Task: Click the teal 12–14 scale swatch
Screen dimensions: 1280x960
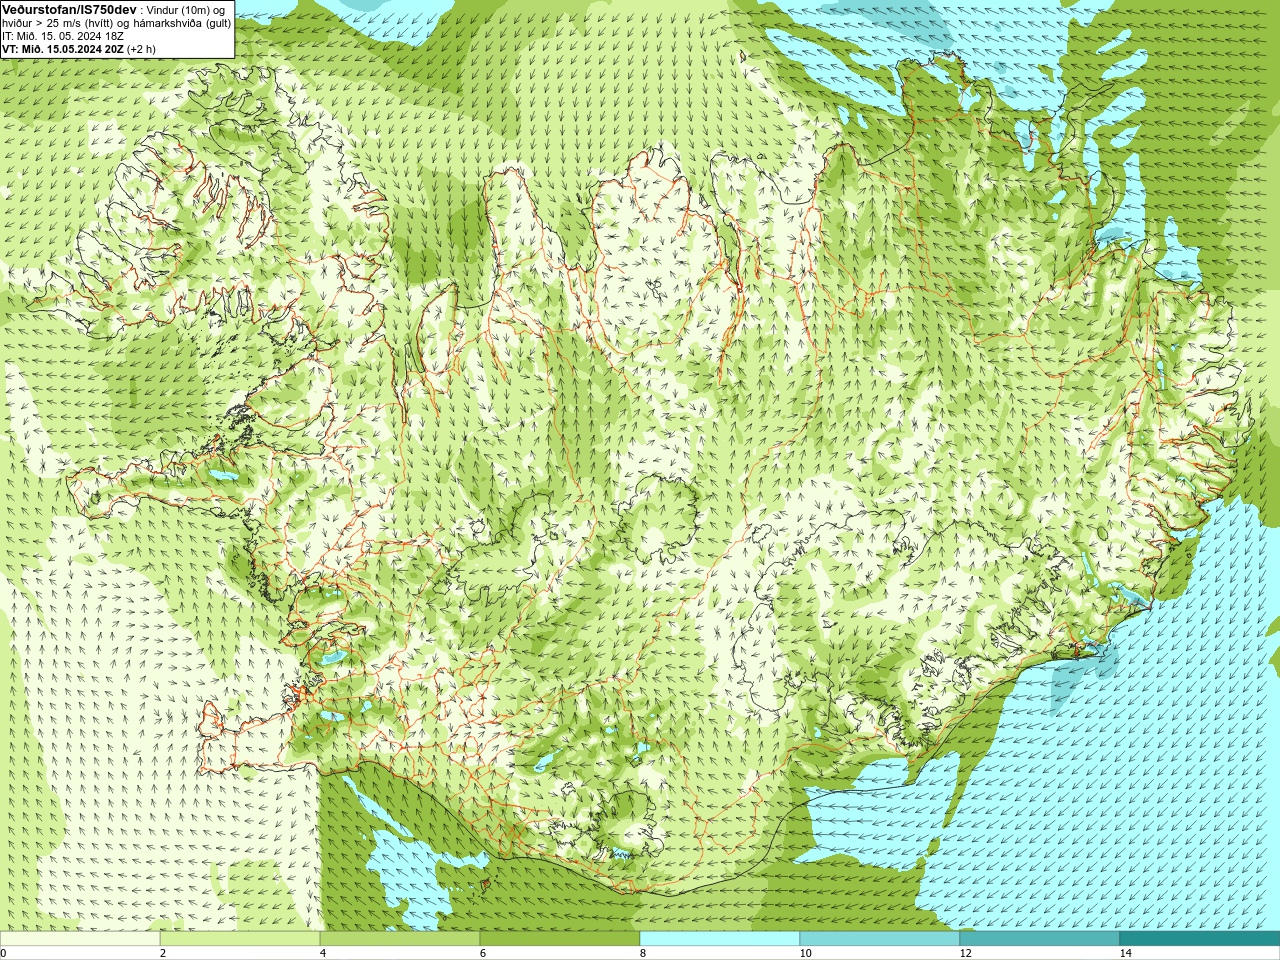Action: [x=1040, y=939]
